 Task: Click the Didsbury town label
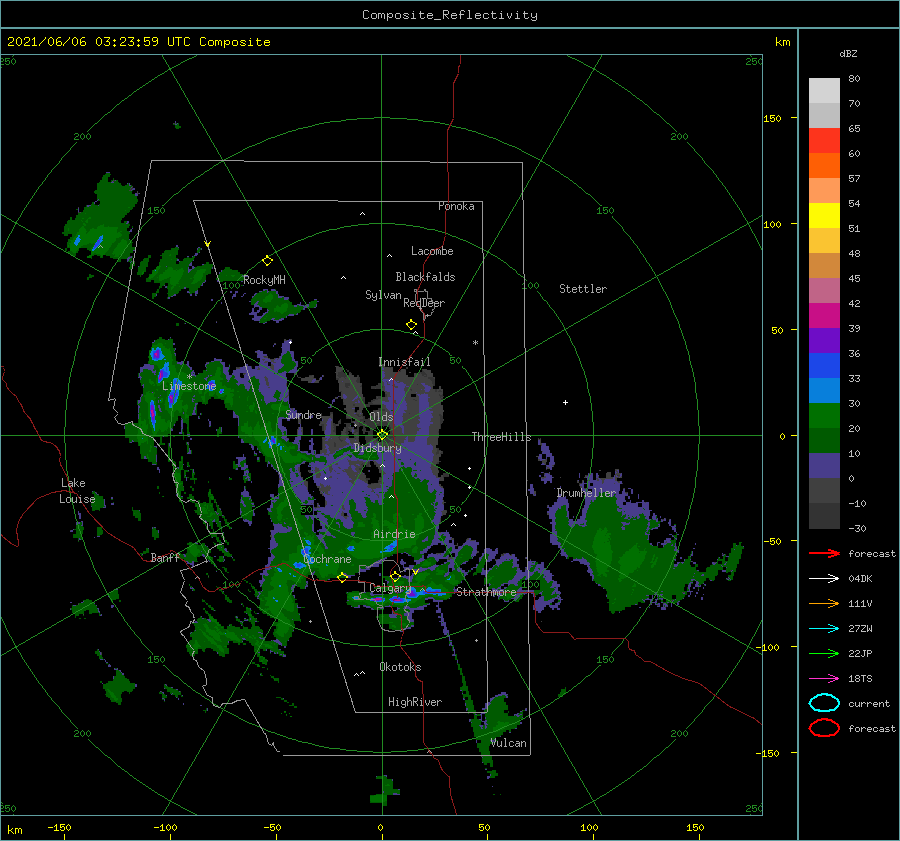[377, 448]
